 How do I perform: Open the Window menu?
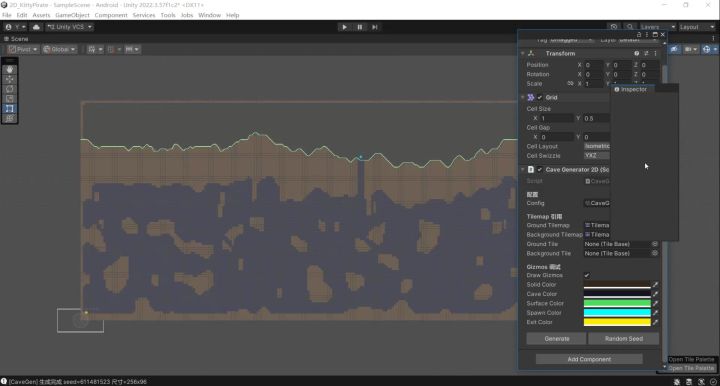tap(209, 15)
